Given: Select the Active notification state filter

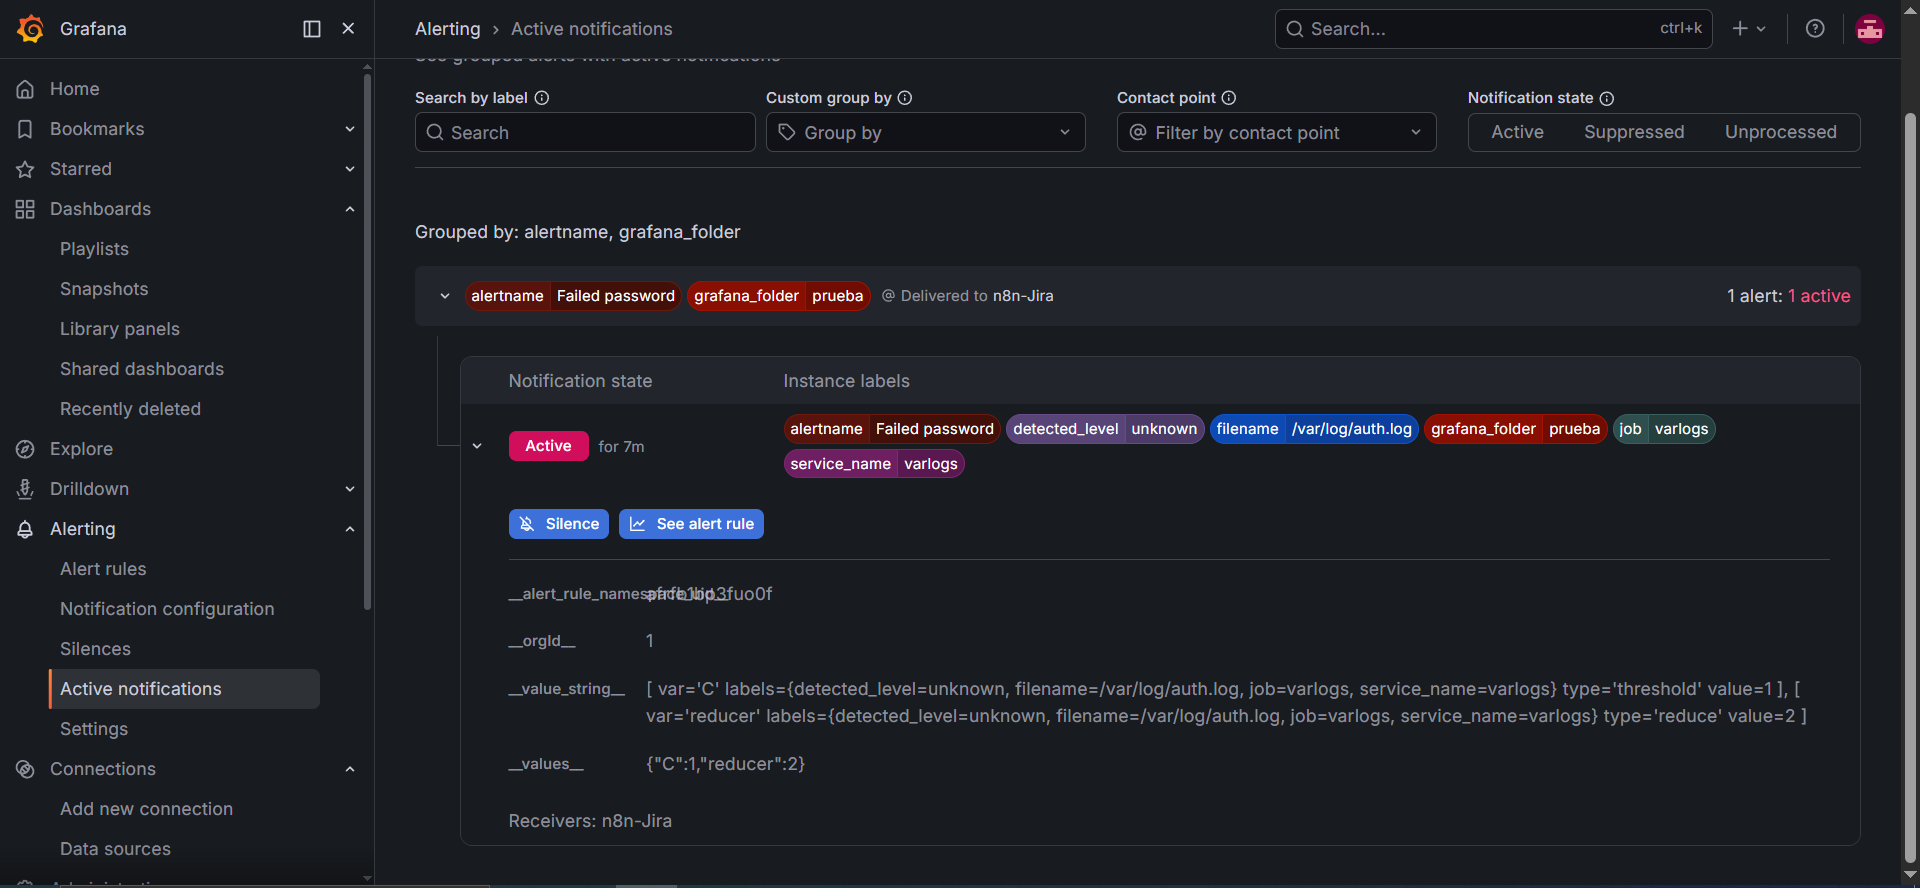Looking at the screenshot, I should [x=1517, y=132].
